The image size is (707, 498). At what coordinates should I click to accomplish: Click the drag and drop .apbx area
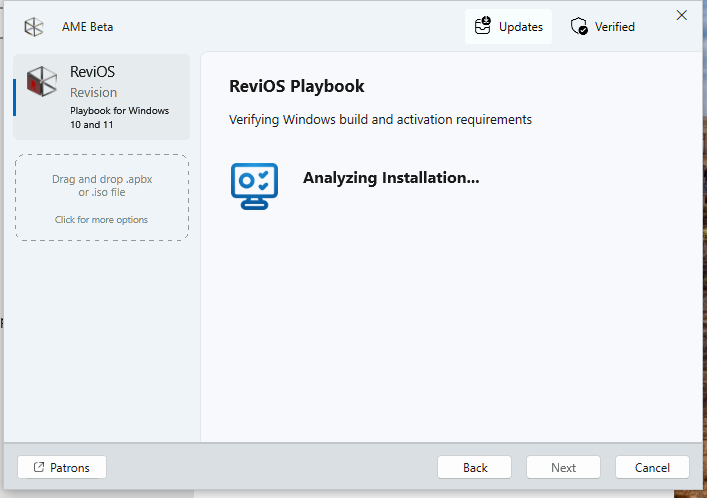tap(102, 198)
